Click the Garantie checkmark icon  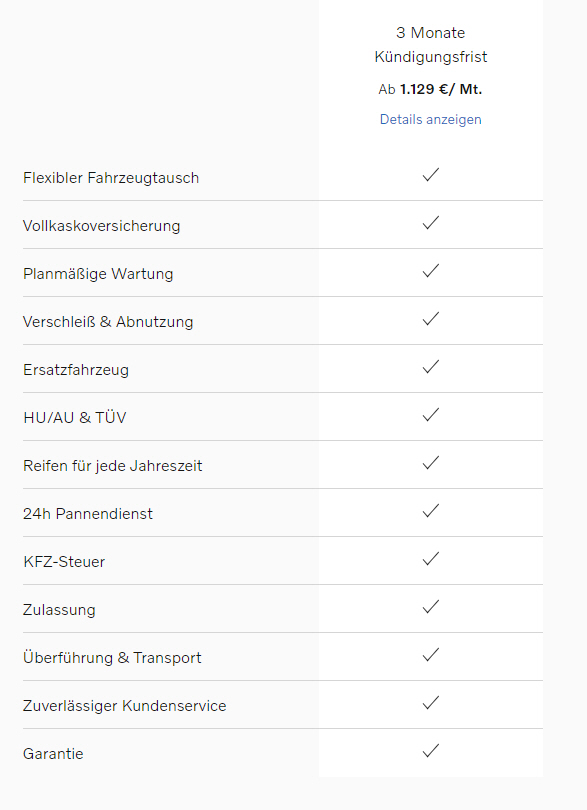(x=430, y=751)
